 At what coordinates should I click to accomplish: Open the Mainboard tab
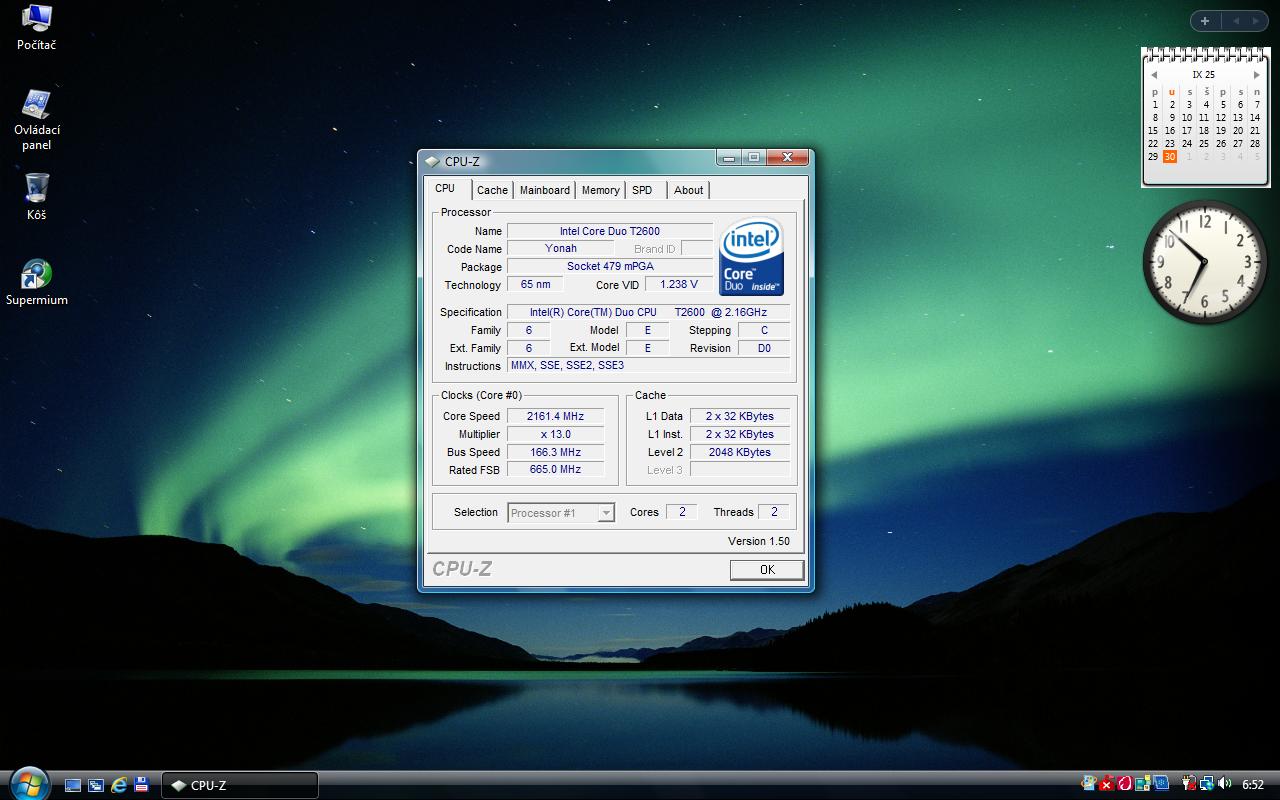tap(545, 190)
